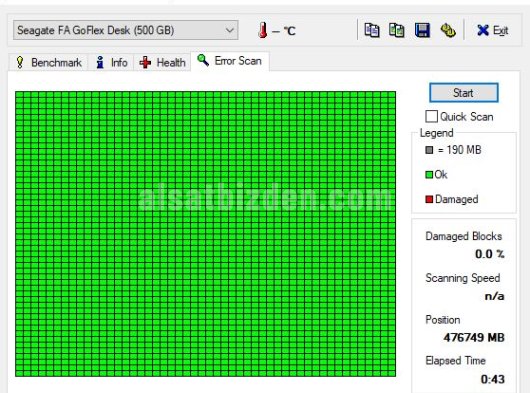Click the lightbulb Benchmark icon
530x393 pixels.
point(20,63)
